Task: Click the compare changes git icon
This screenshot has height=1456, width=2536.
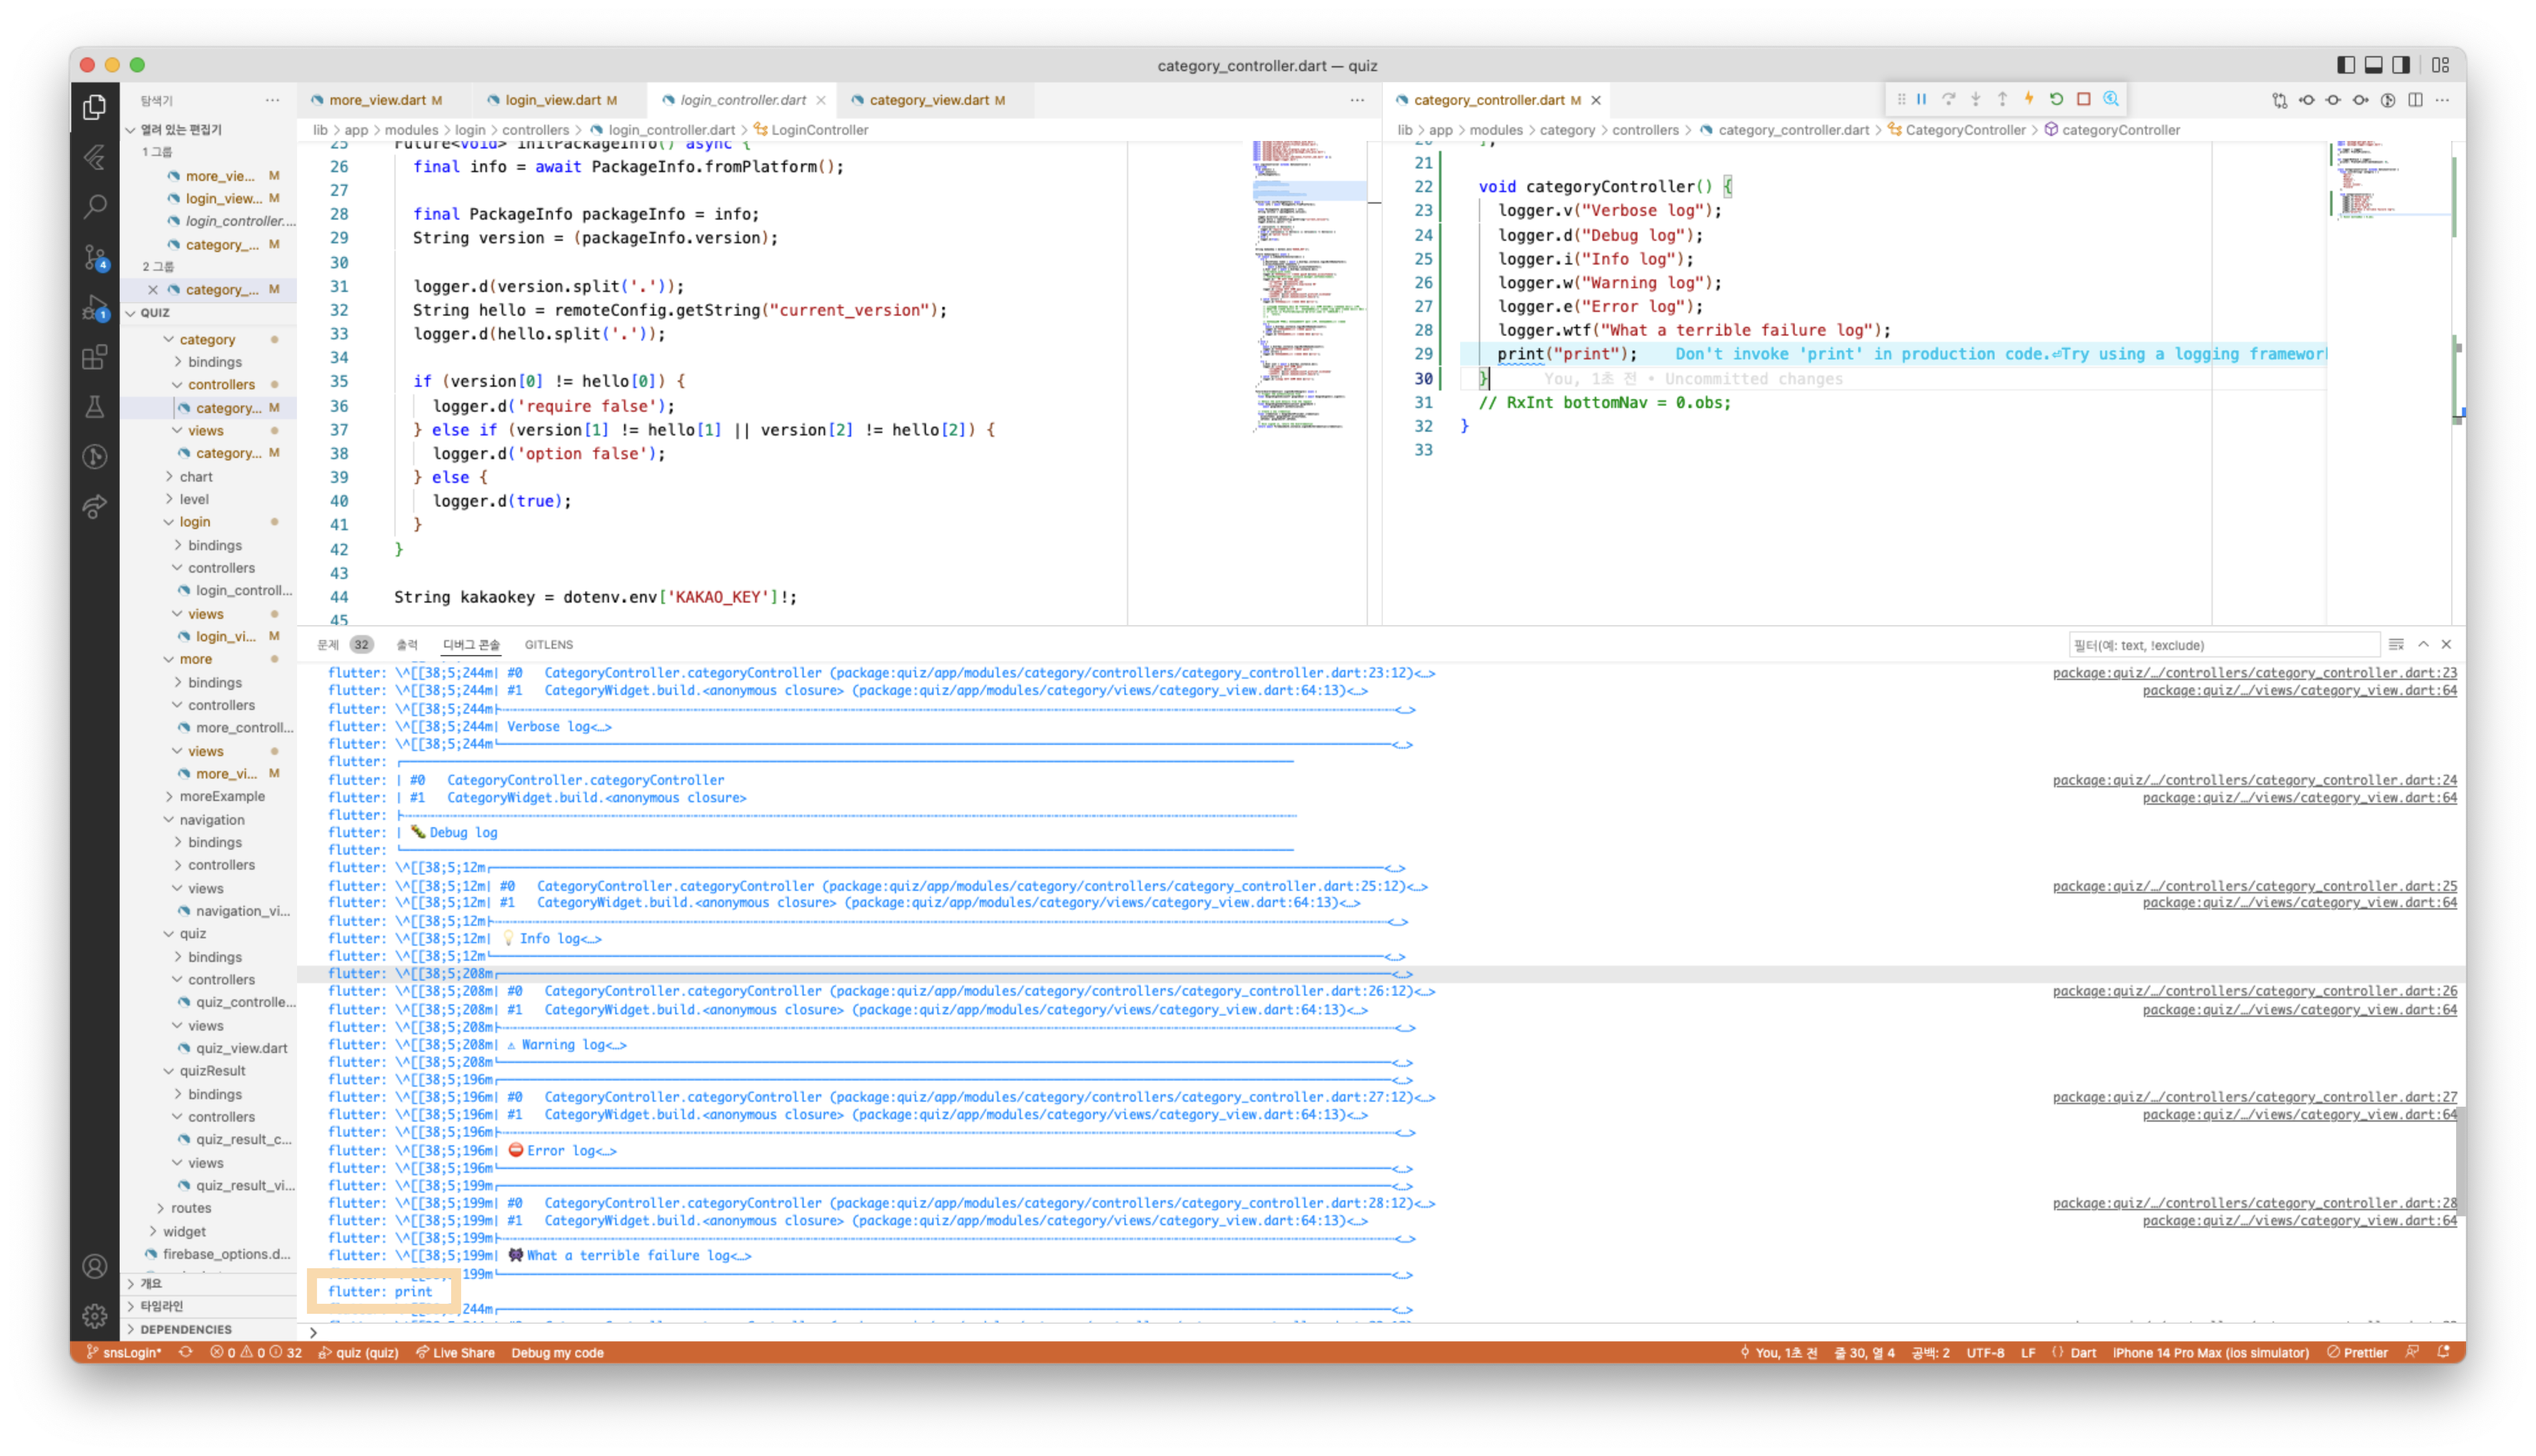Action: [x=2279, y=100]
